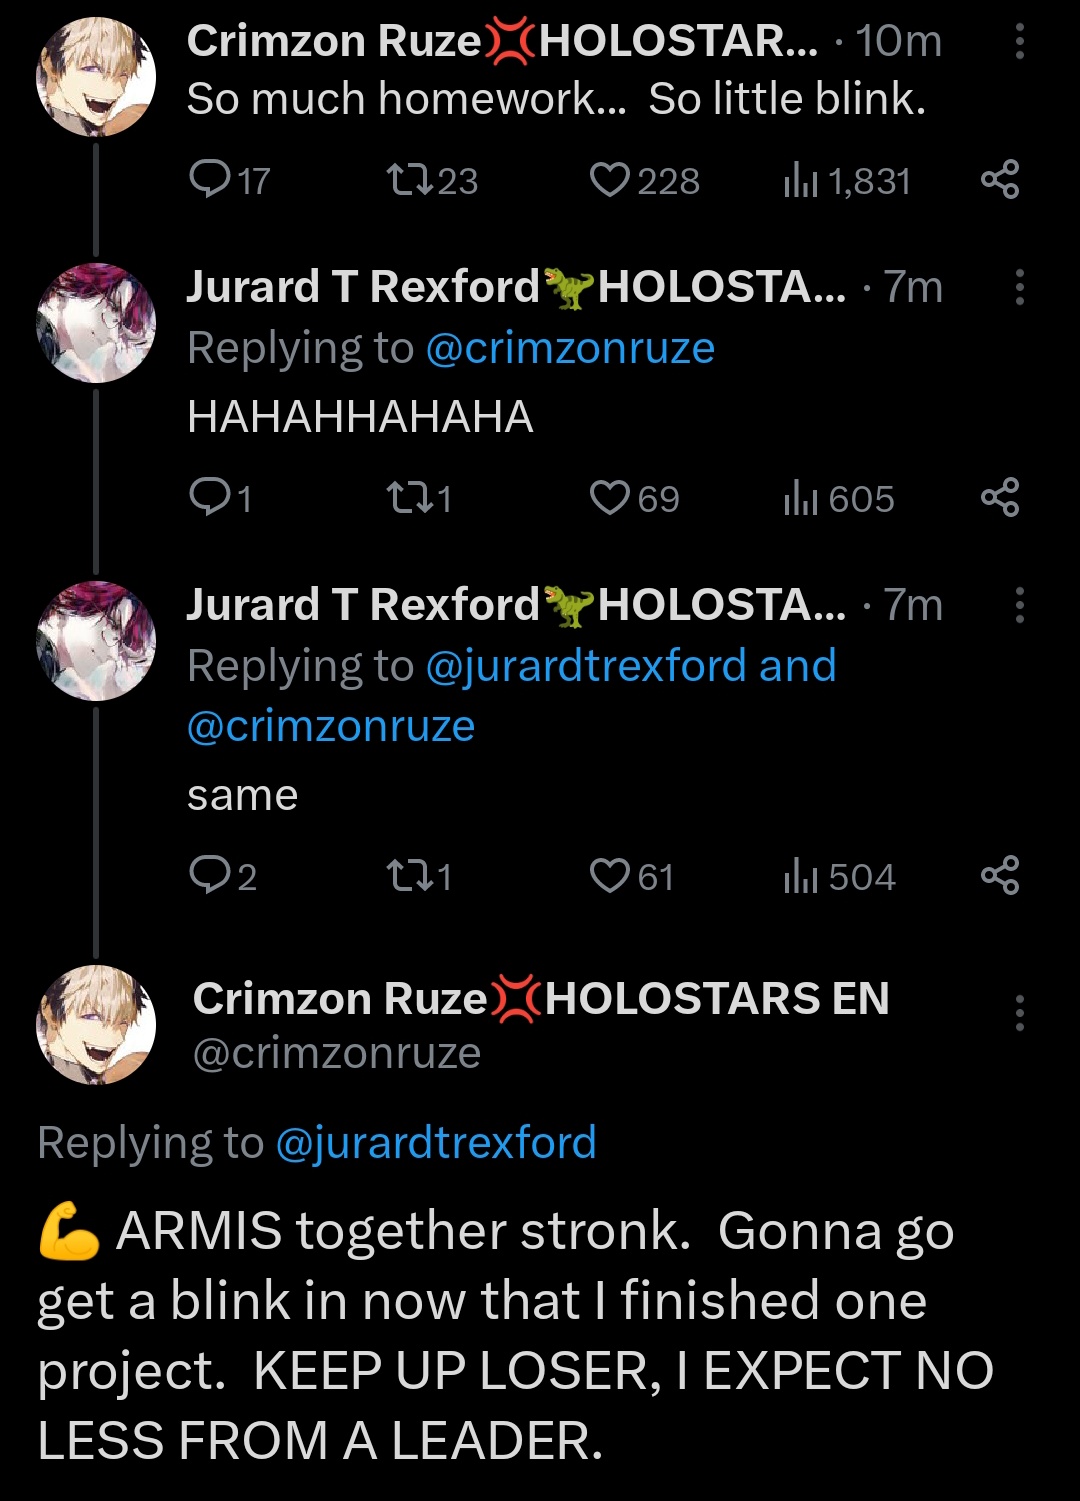Like the "same" tweet with 61 likes

coord(609,876)
